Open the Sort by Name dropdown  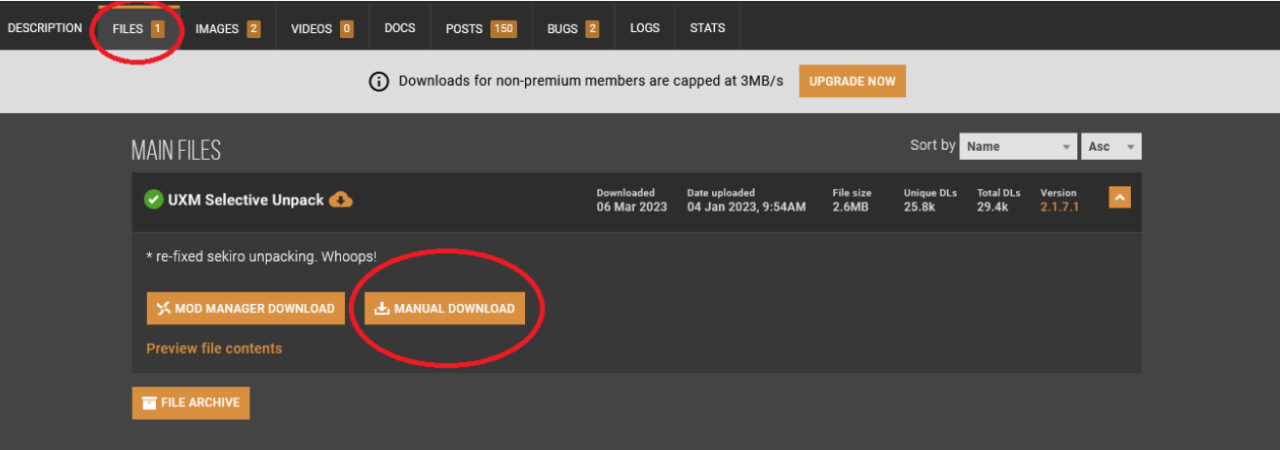pyautogui.click(x=1017, y=146)
